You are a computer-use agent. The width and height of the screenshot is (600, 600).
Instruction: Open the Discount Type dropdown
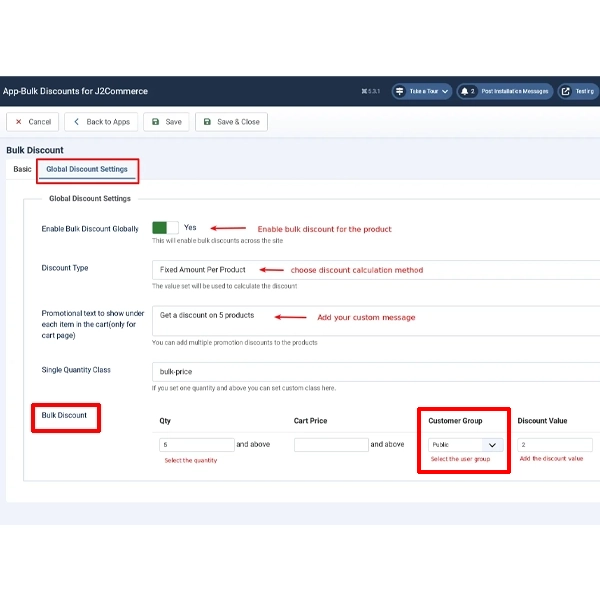tap(376, 270)
